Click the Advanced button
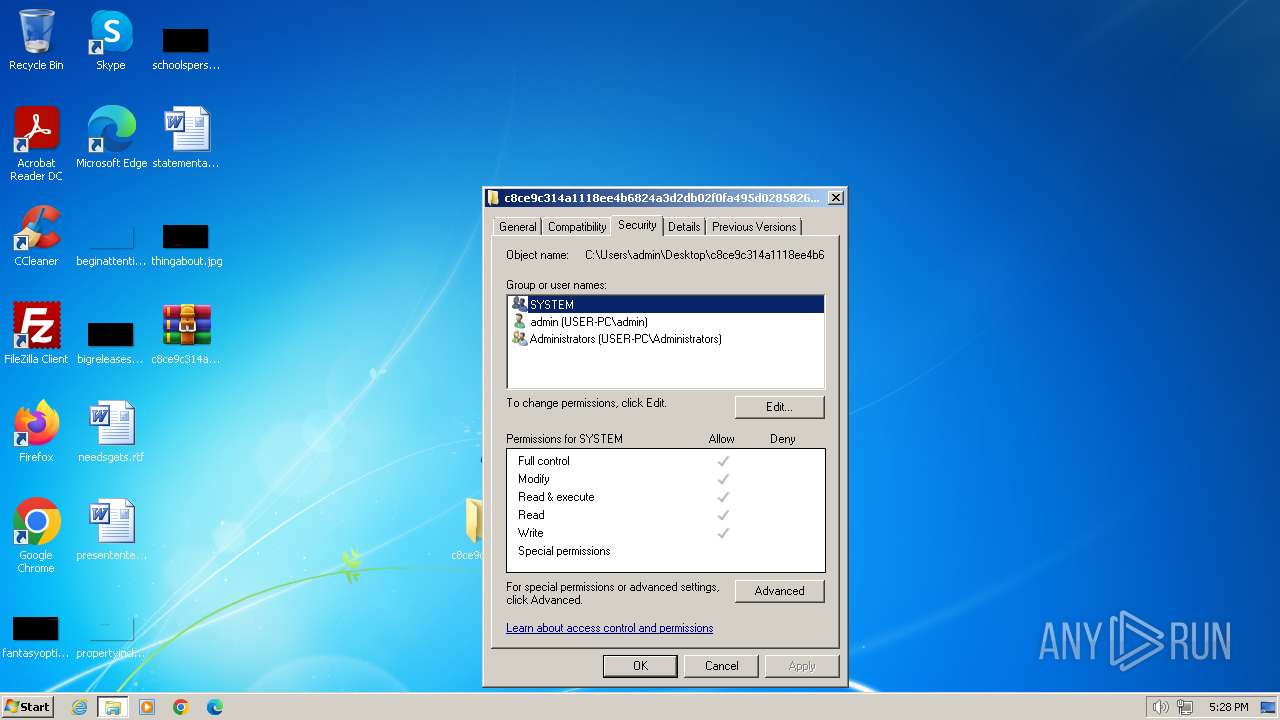Screen dimensions: 1280x720 tap(779, 591)
